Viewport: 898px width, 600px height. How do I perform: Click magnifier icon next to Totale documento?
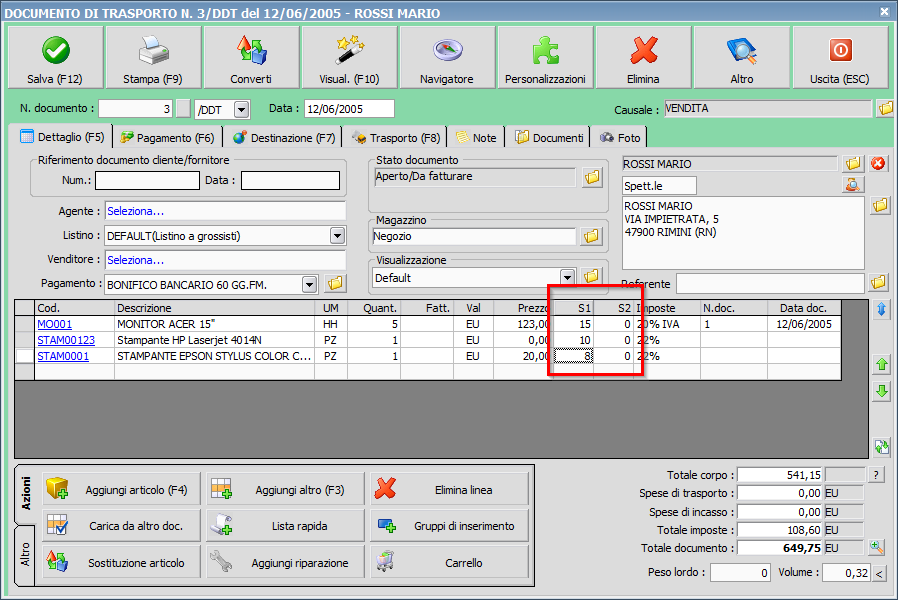pos(877,547)
